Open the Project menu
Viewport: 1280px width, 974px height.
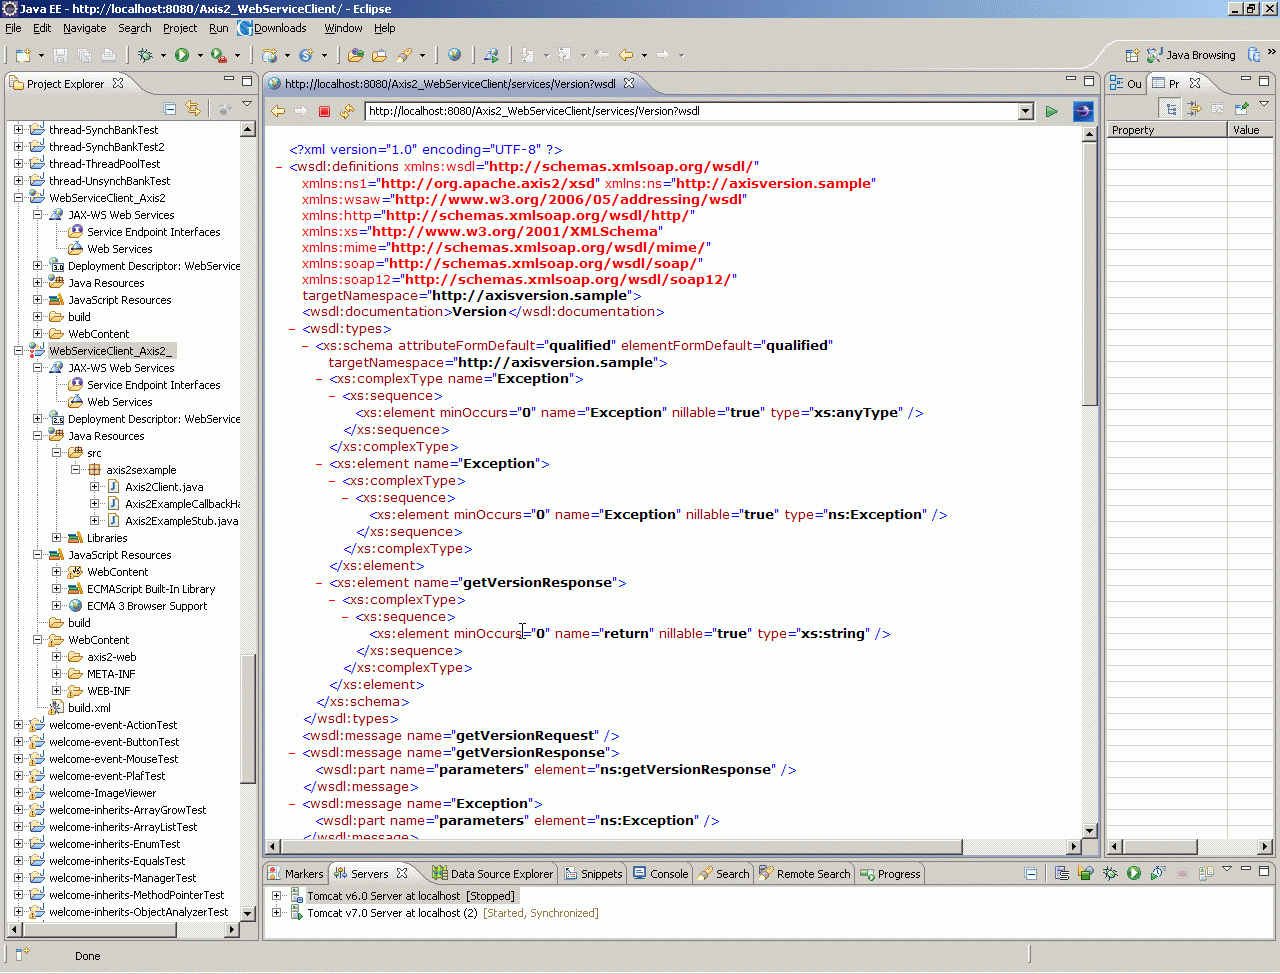click(180, 28)
